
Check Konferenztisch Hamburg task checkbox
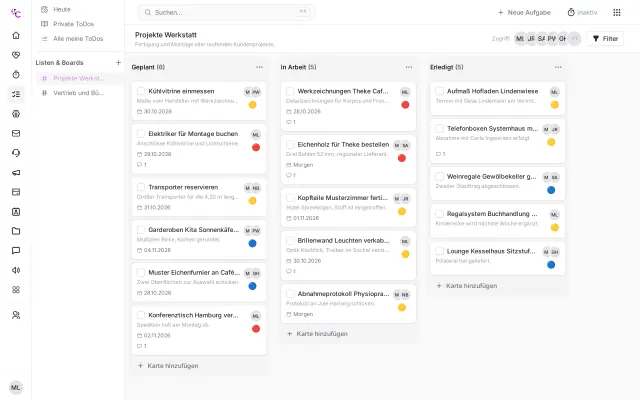pyautogui.click(x=141, y=315)
